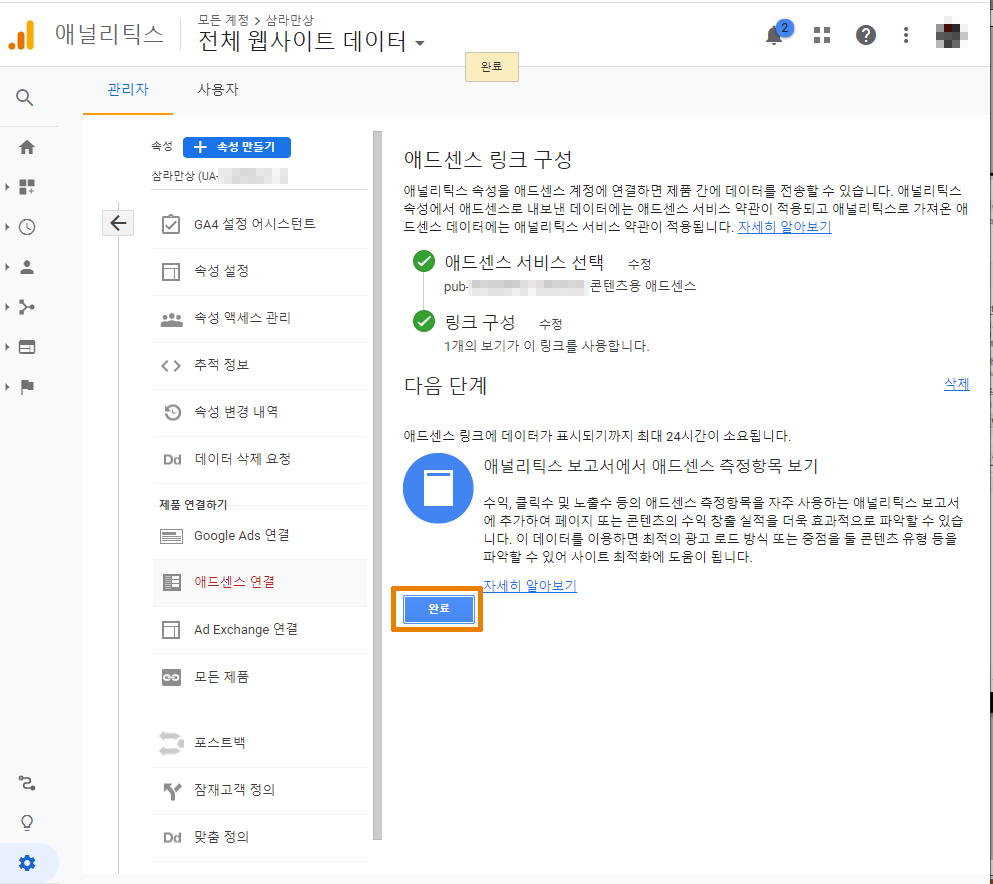Screen dimensions: 993x884
Task: Open the Google apps grid icon
Action: [x=821, y=35]
